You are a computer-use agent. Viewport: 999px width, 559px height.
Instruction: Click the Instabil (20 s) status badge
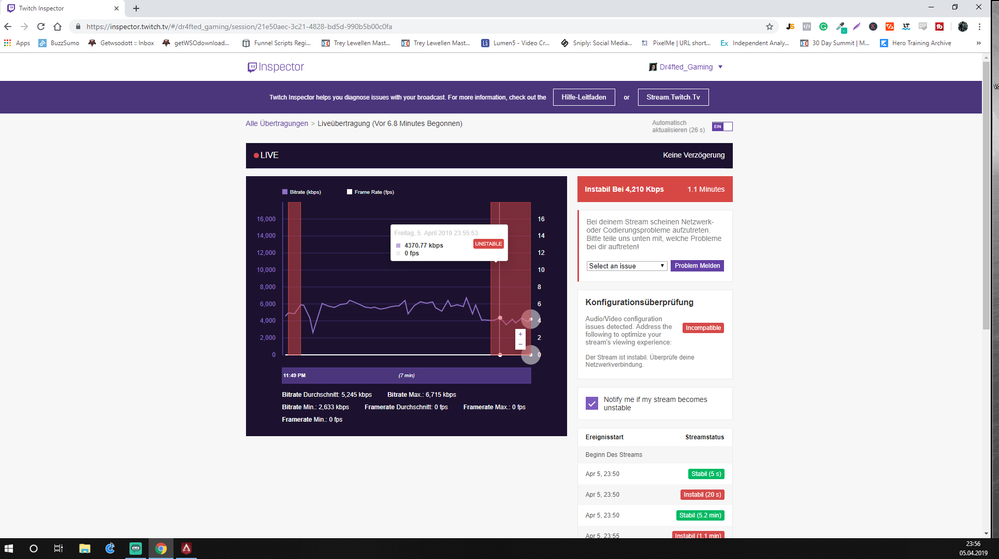(x=702, y=495)
